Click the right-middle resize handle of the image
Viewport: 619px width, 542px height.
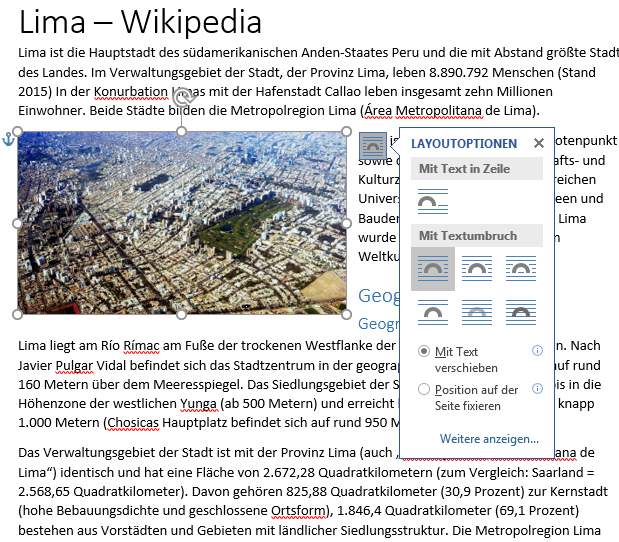click(346, 223)
